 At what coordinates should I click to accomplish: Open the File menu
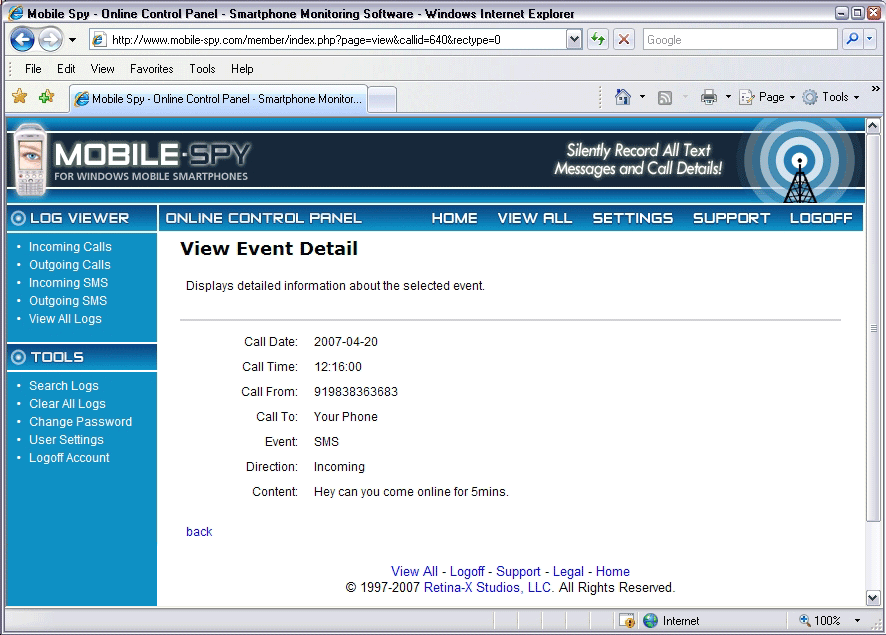pos(33,69)
